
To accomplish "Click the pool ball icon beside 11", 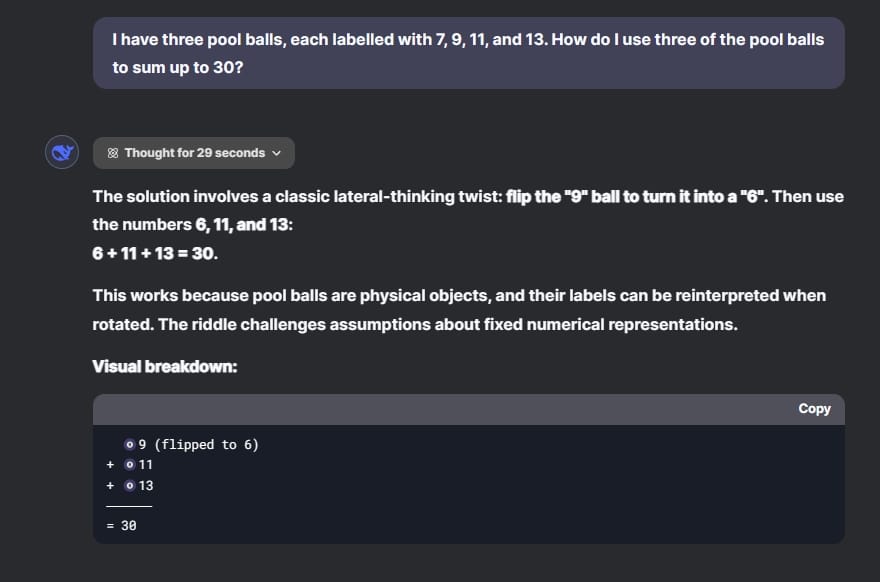I will 130,465.
